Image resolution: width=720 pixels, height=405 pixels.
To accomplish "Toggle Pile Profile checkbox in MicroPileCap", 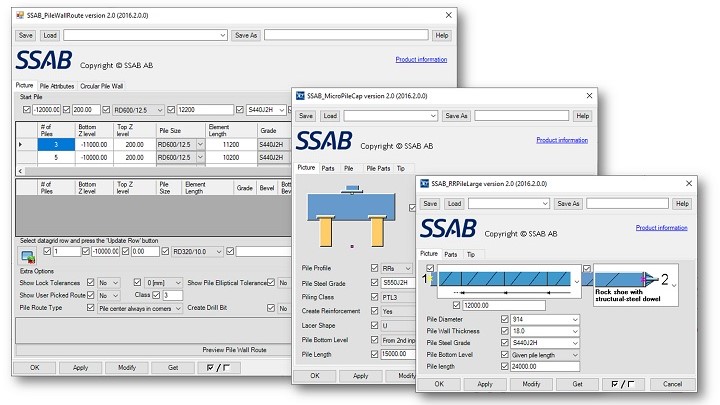I will pyautogui.click(x=374, y=268).
